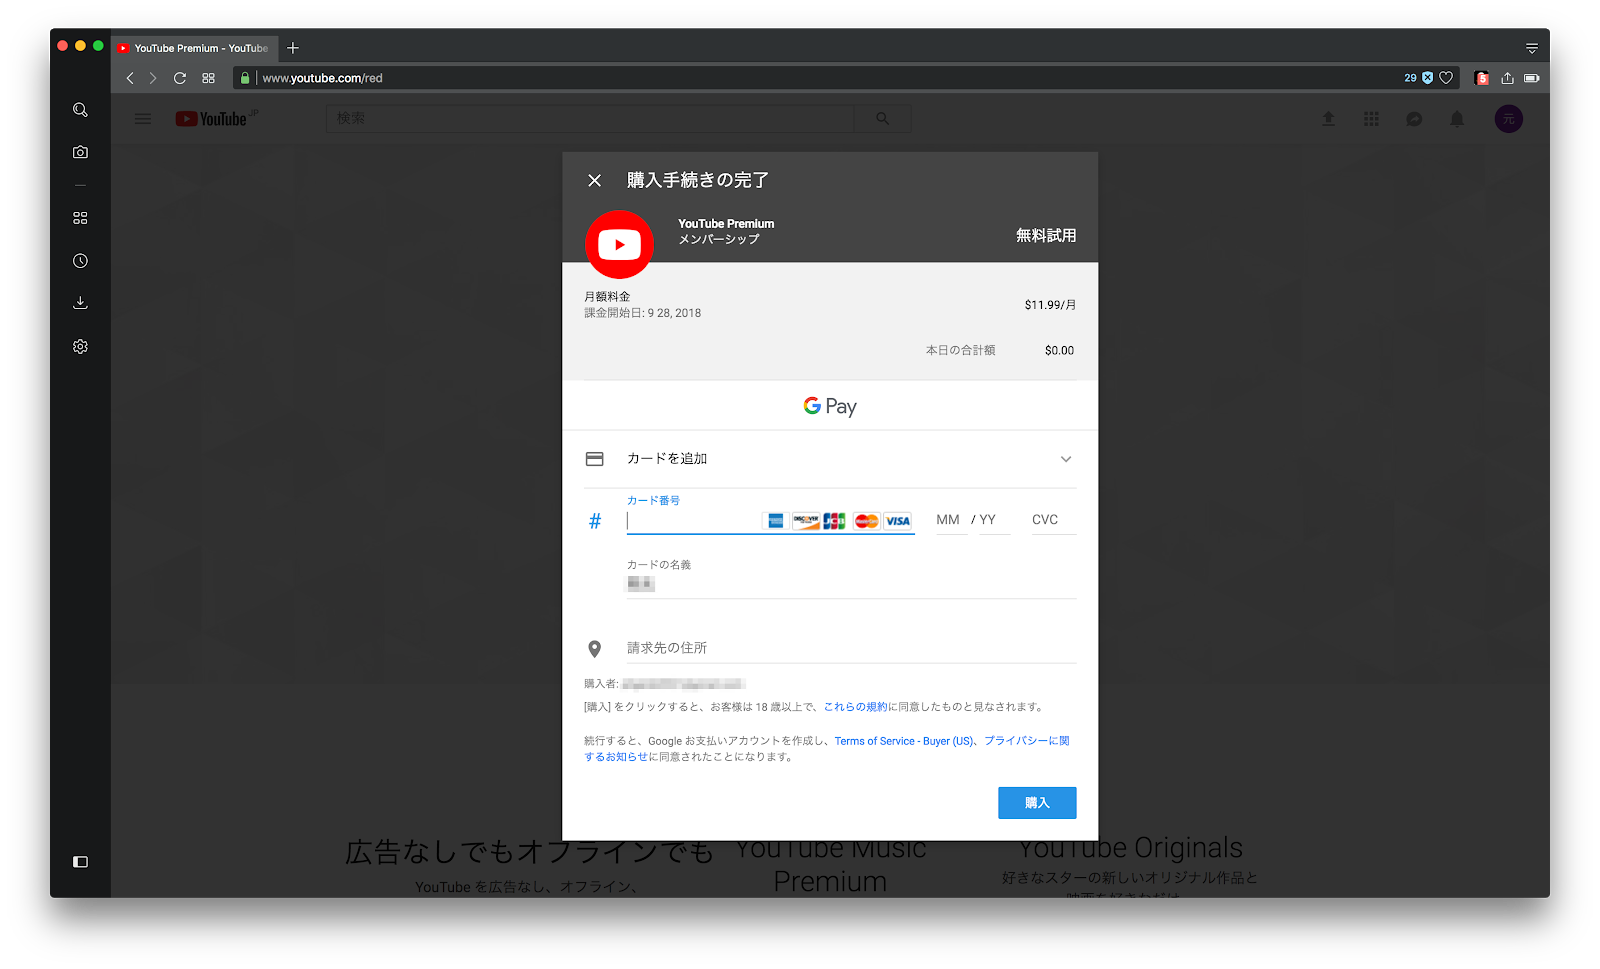
Task: Open YouTube notifications bell
Action: (1457, 119)
